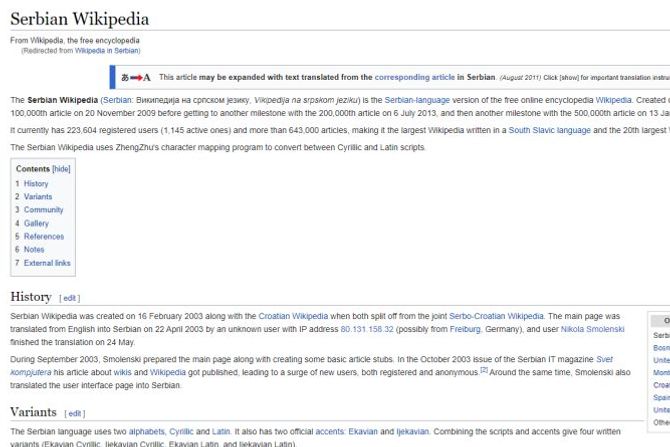Edit the Variants section
Viewport: 670px width, 447px height.
tap(75, 414)
